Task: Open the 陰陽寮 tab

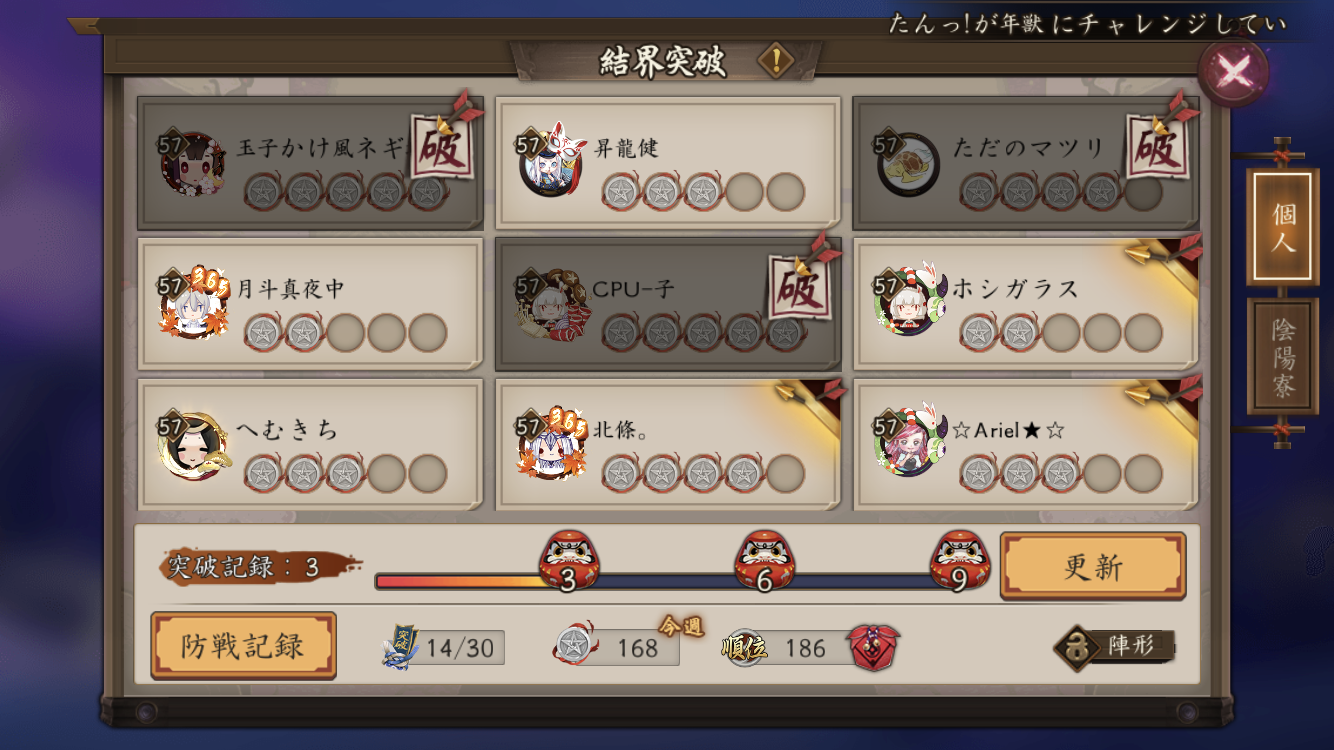Action: [1283, 357]
